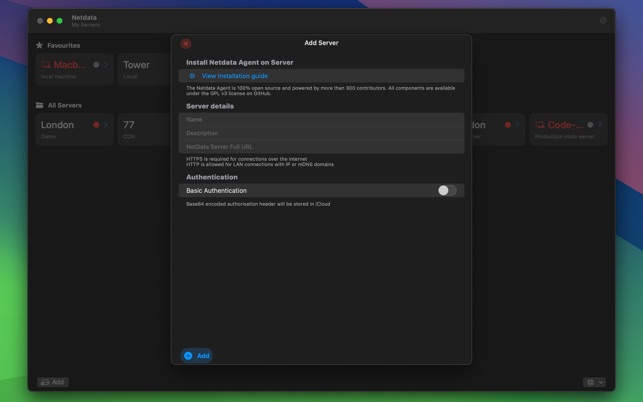Screen dimensions: 643x402
Task: Click the All Servers section heading
Action: click(x=65, y=105)
